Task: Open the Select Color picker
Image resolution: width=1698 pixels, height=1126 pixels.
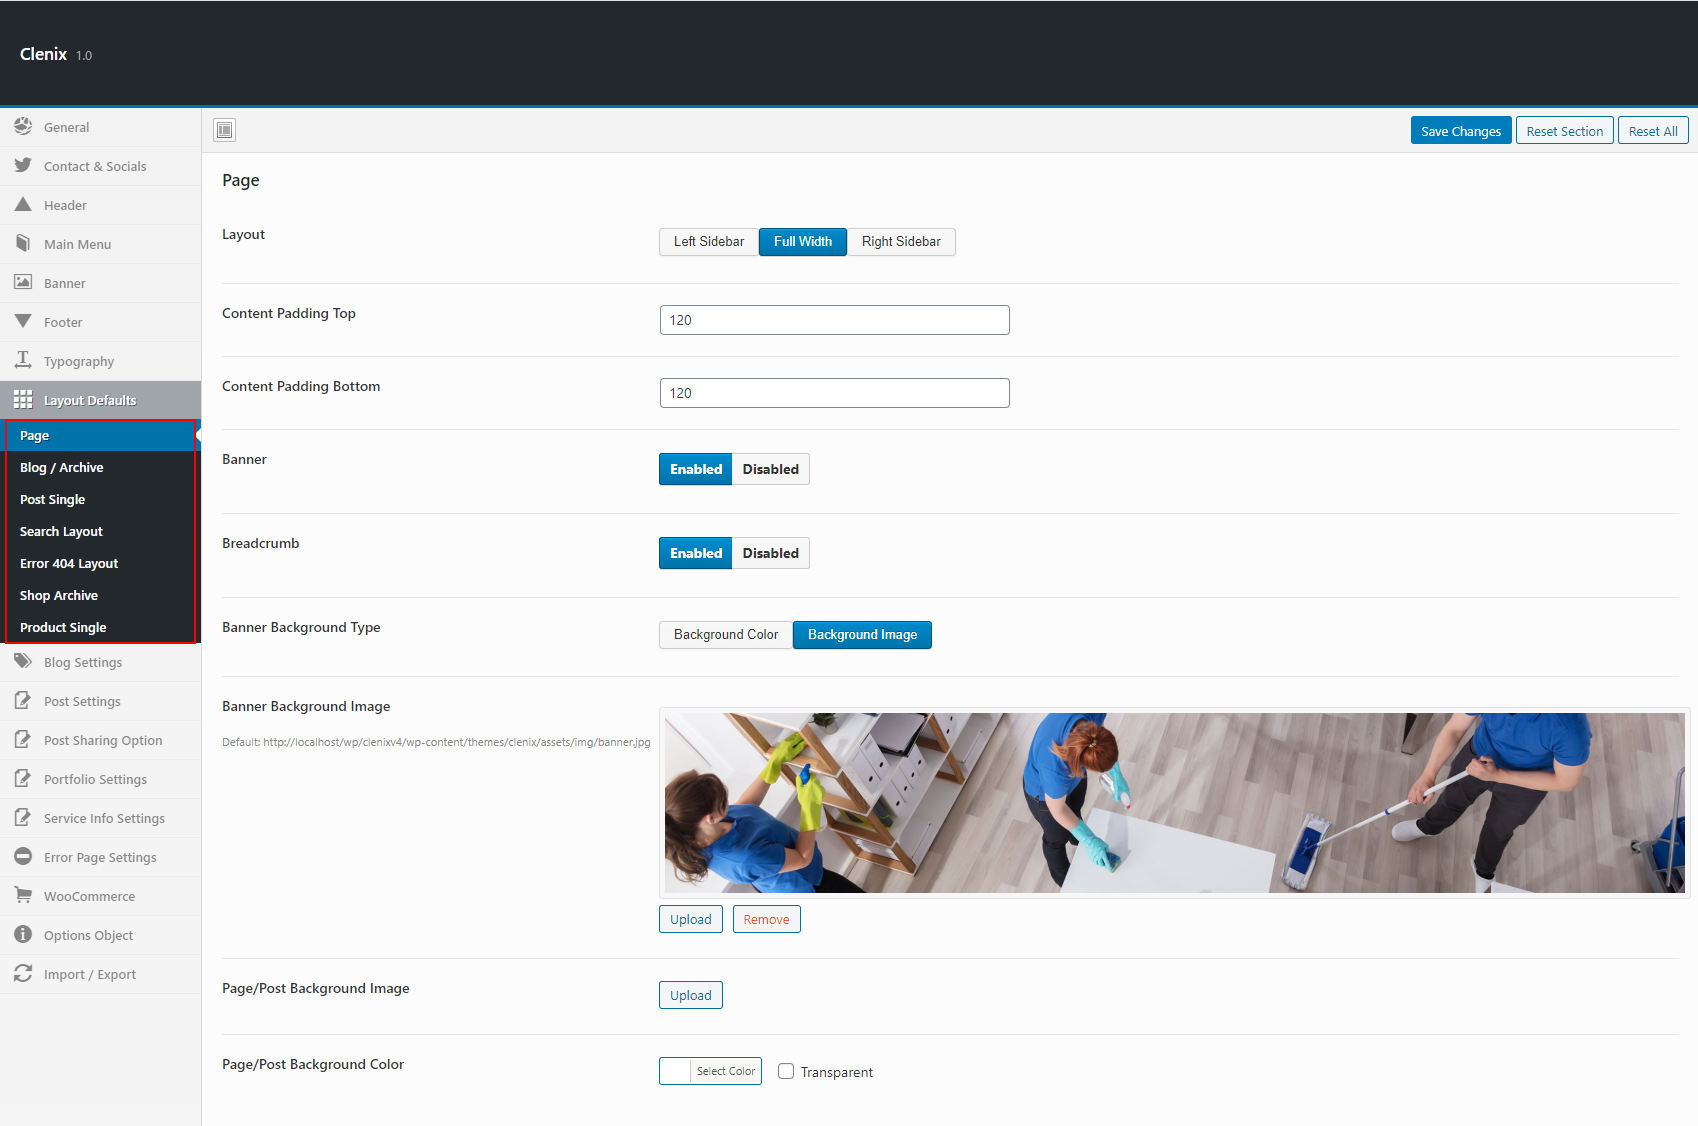Action: pos(710,1071)
